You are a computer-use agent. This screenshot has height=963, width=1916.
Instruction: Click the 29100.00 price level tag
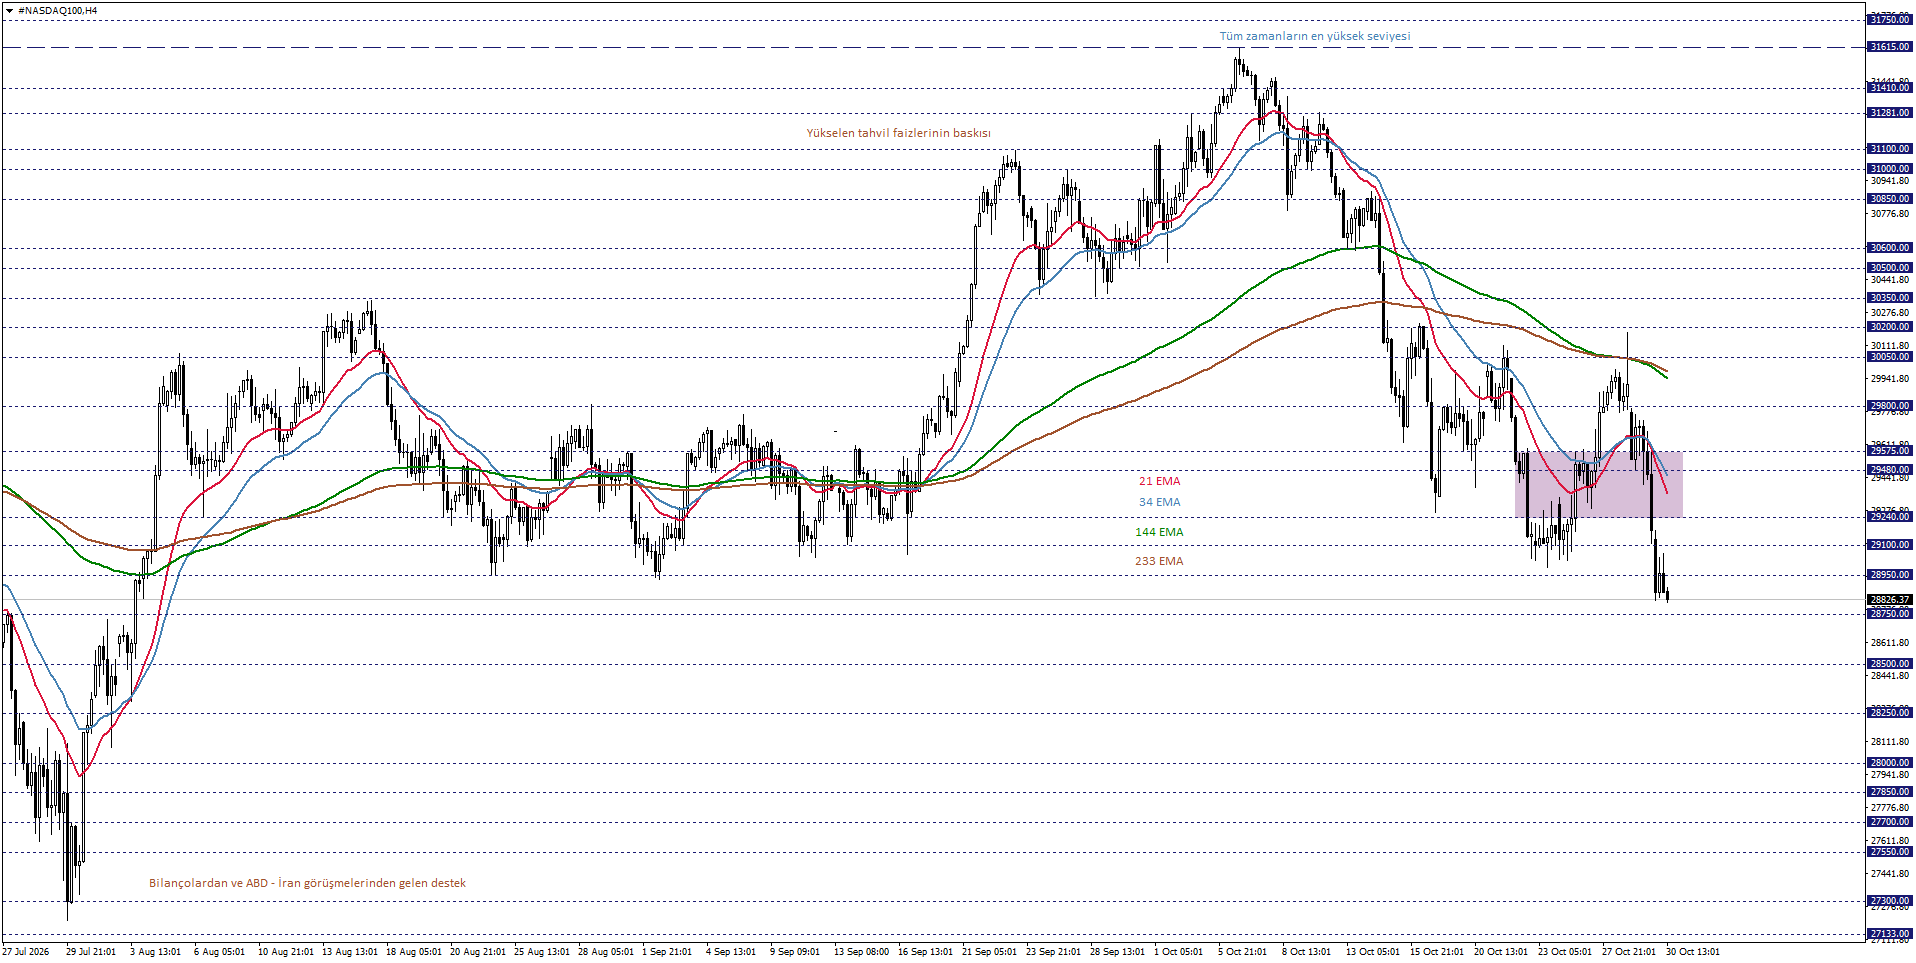coord(1889,545)
